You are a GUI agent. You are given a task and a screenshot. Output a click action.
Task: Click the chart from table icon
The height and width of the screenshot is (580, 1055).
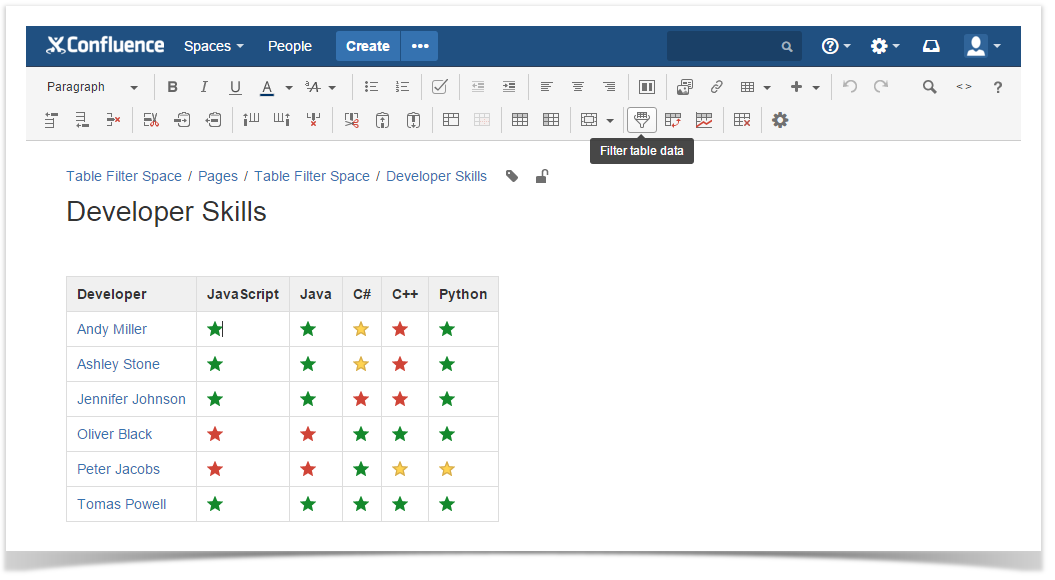[704, 120]
